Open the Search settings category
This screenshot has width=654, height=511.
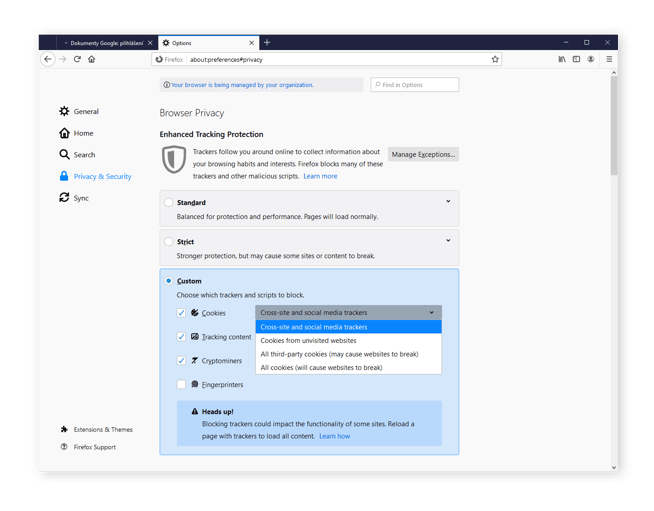[x=78, y=155]
